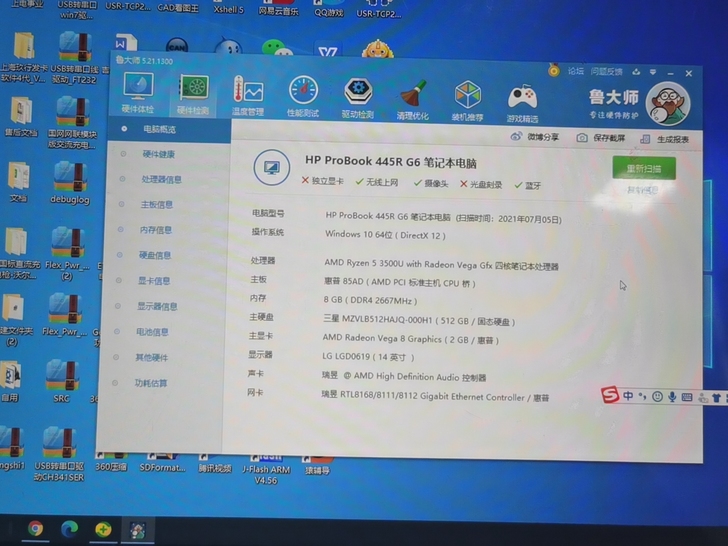Select the SRC archive on desktop
The width and height of the screenshot is (728, 546).
point(62,381)
